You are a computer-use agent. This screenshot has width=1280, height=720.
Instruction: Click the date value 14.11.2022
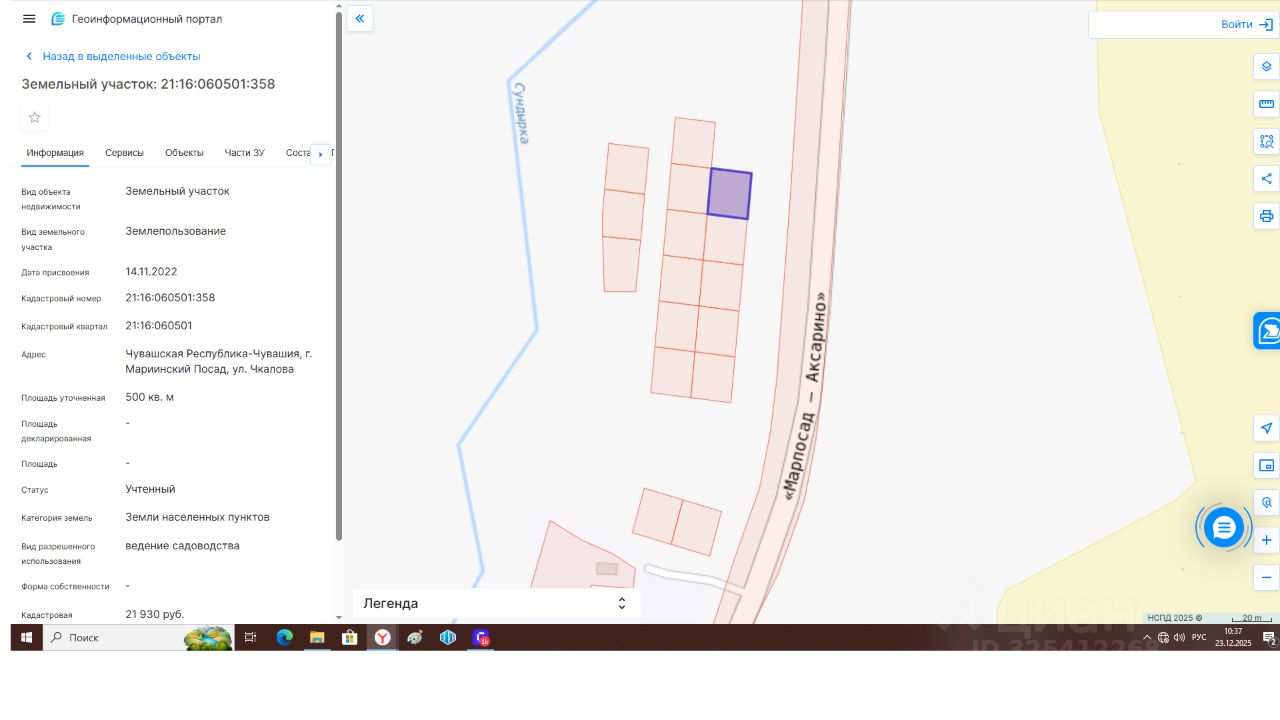coord(151,272)
